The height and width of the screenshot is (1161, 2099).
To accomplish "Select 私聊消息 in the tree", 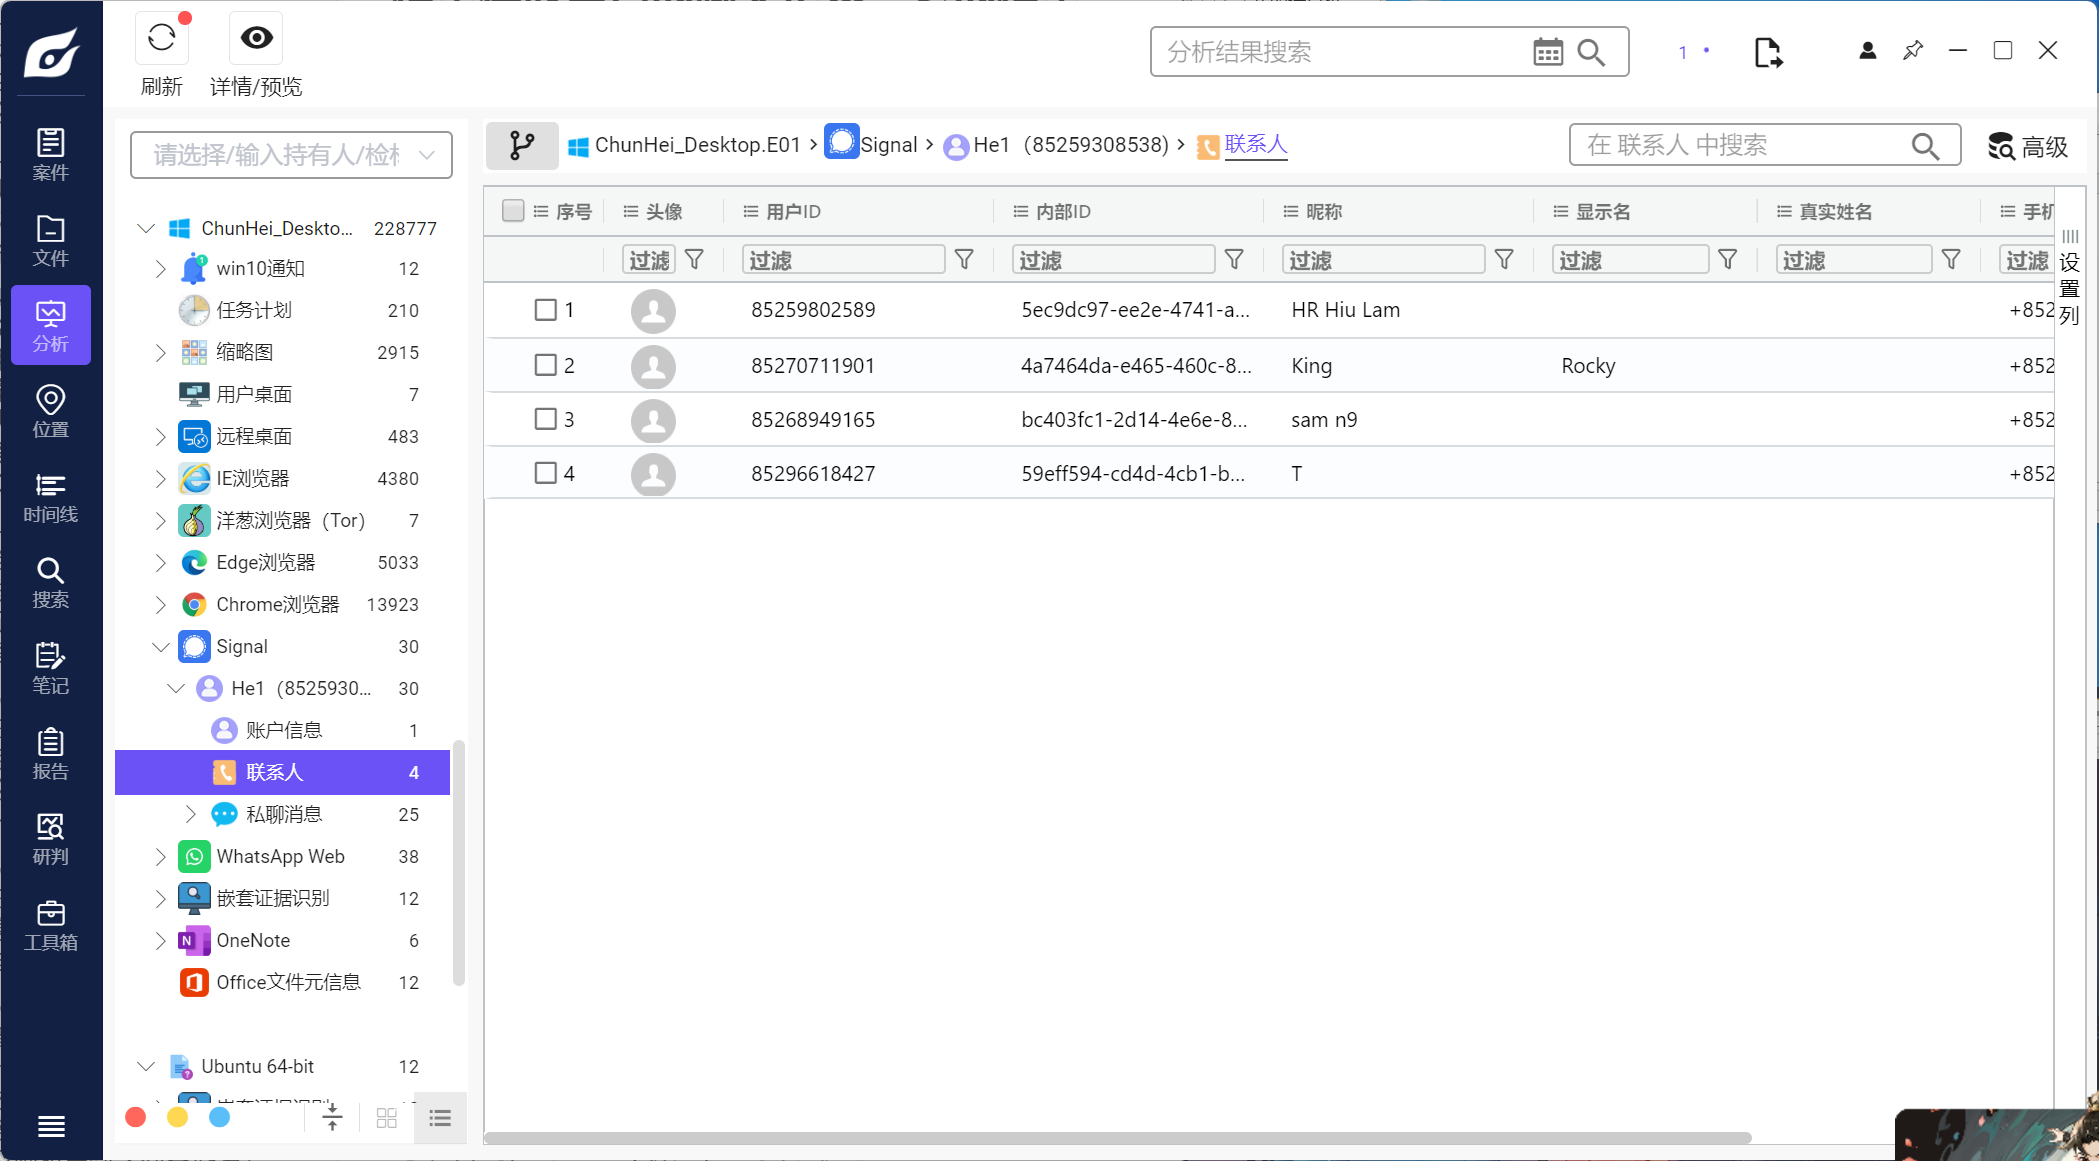I will pos(284,814).
